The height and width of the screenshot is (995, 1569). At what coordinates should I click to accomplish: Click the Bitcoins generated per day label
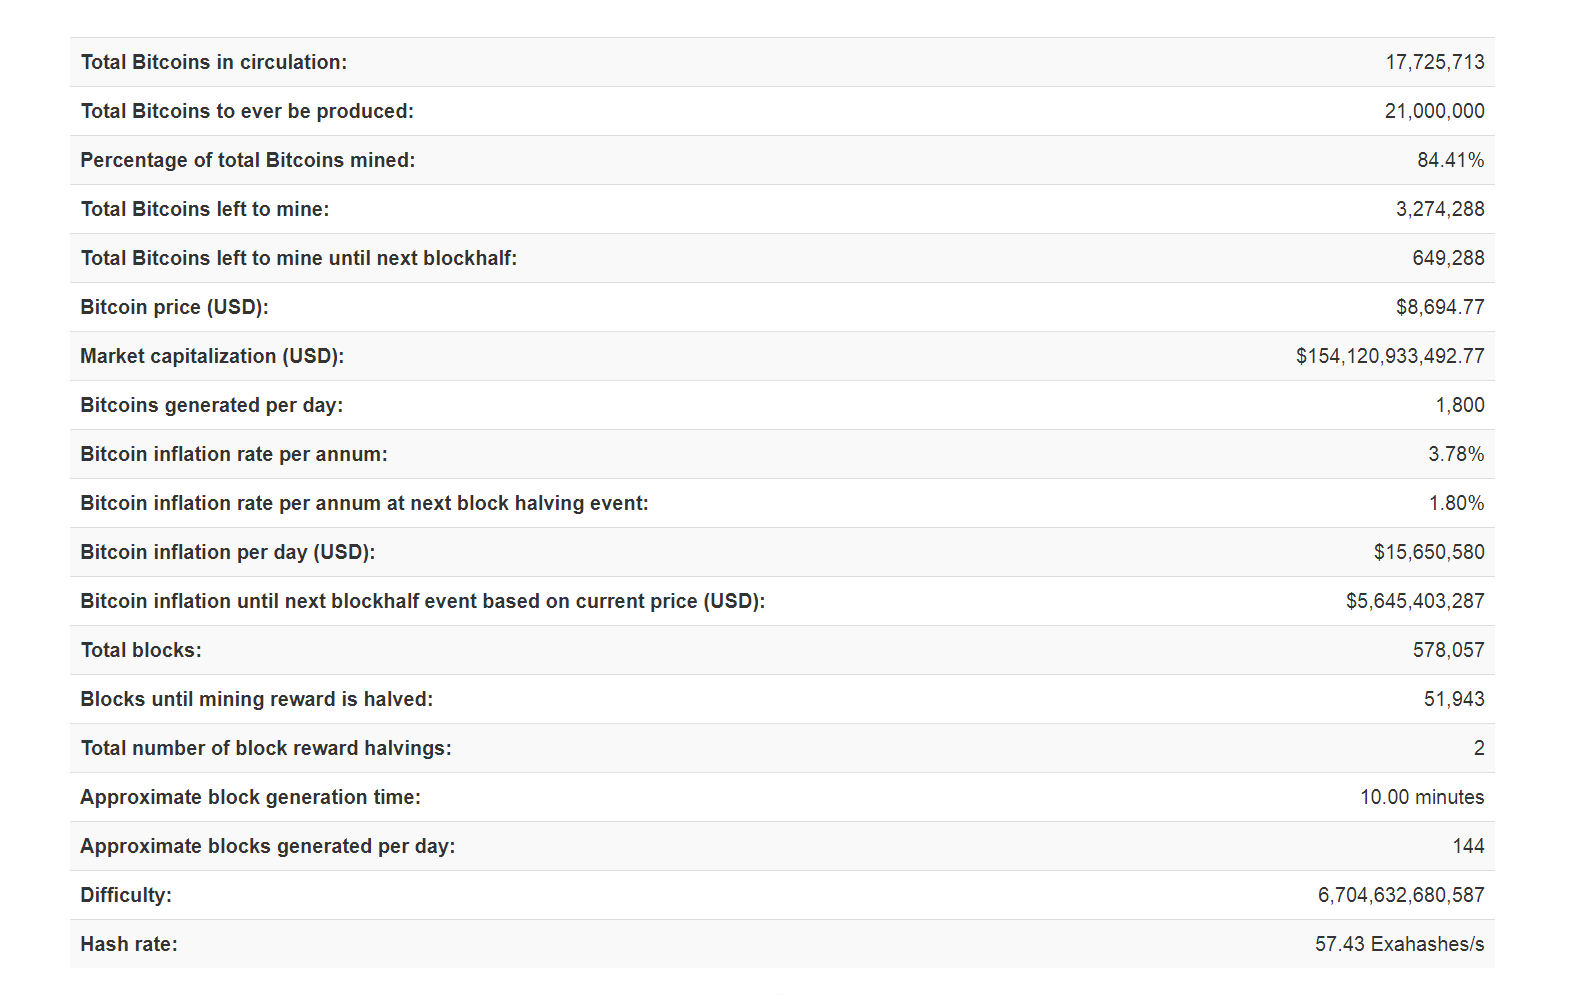211,405
